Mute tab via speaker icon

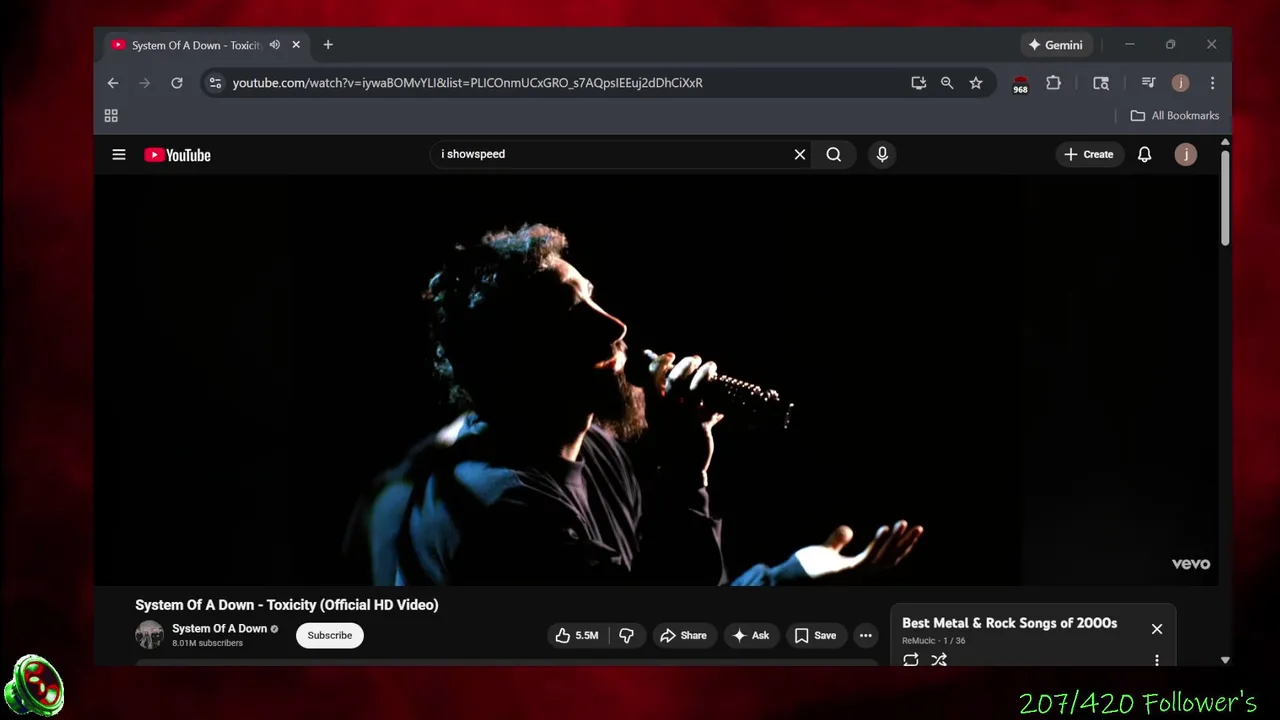click(274, 45)
